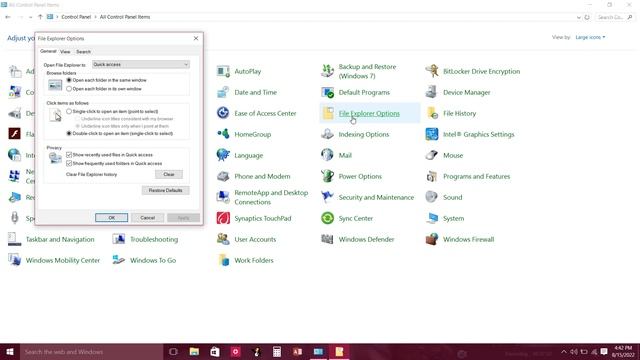
Task: Open Work Folders icon
Action: point(223,260)
